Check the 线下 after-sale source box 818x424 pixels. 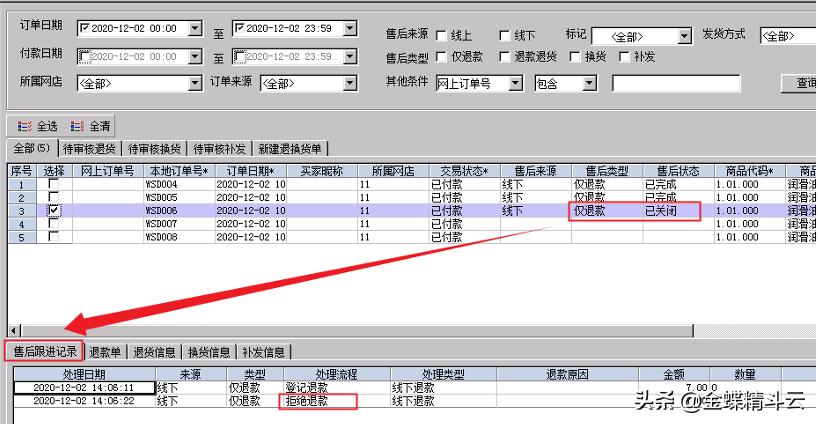(x=504, y=35)
